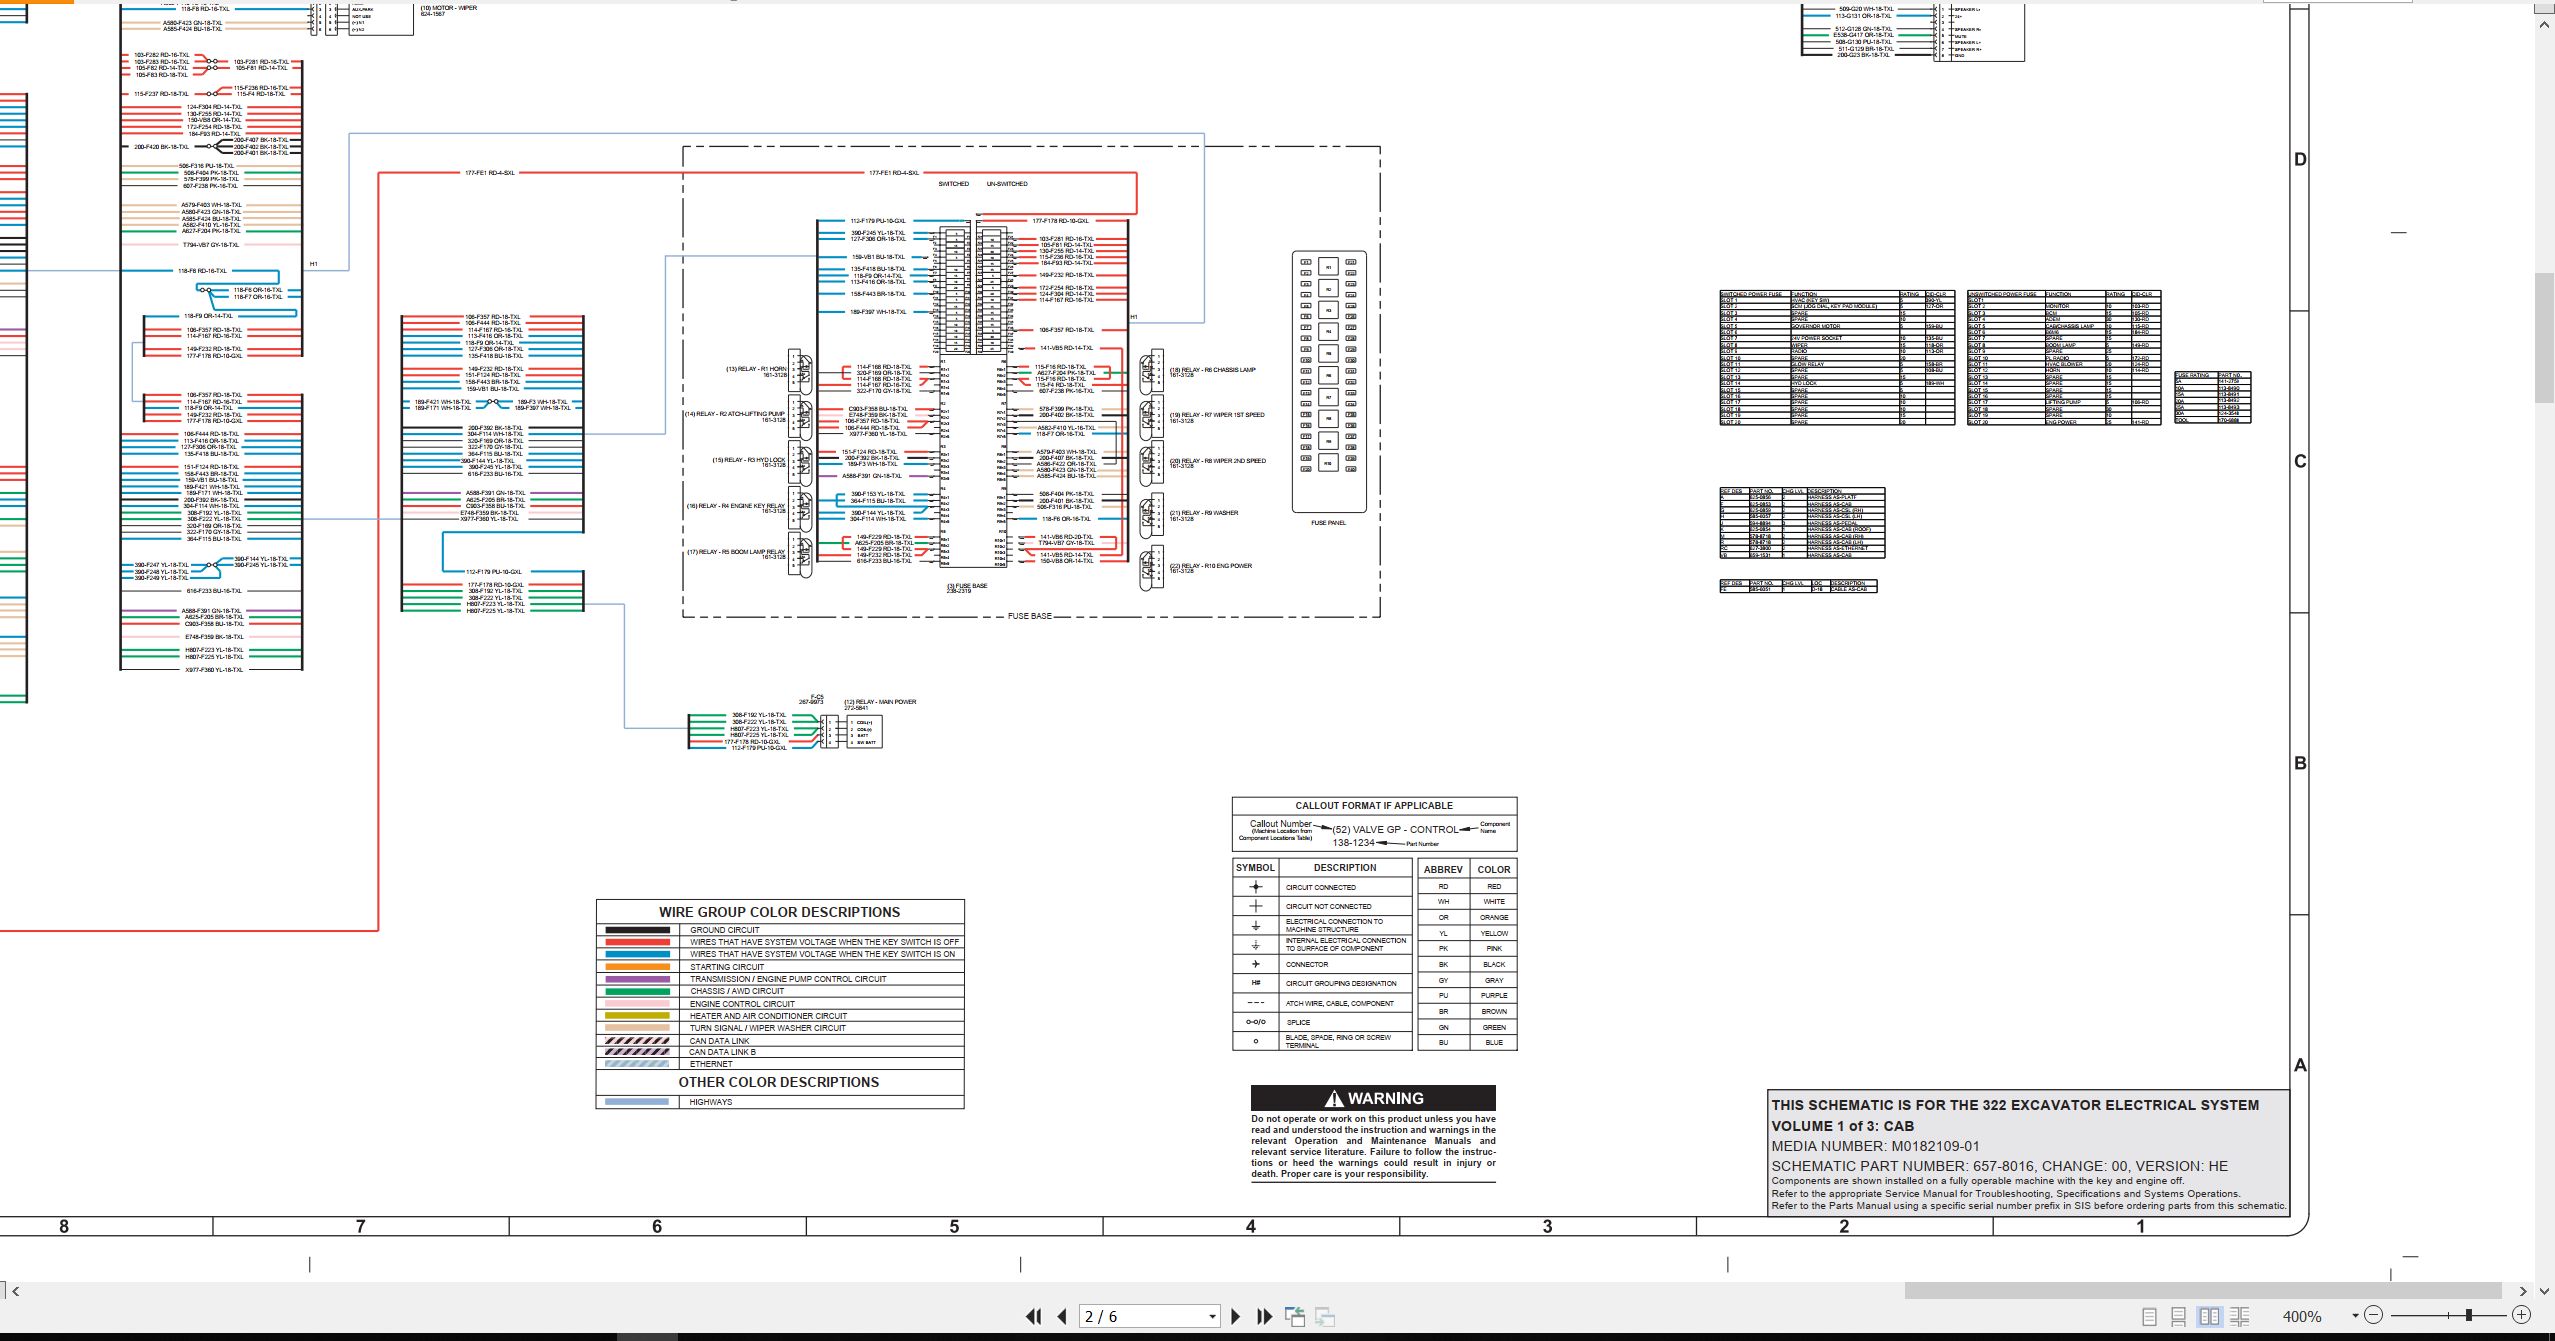Click the '(52) VALVE GP - CONTROL' callout example
2555x1341 pixels.
(x=1395, y=829)
